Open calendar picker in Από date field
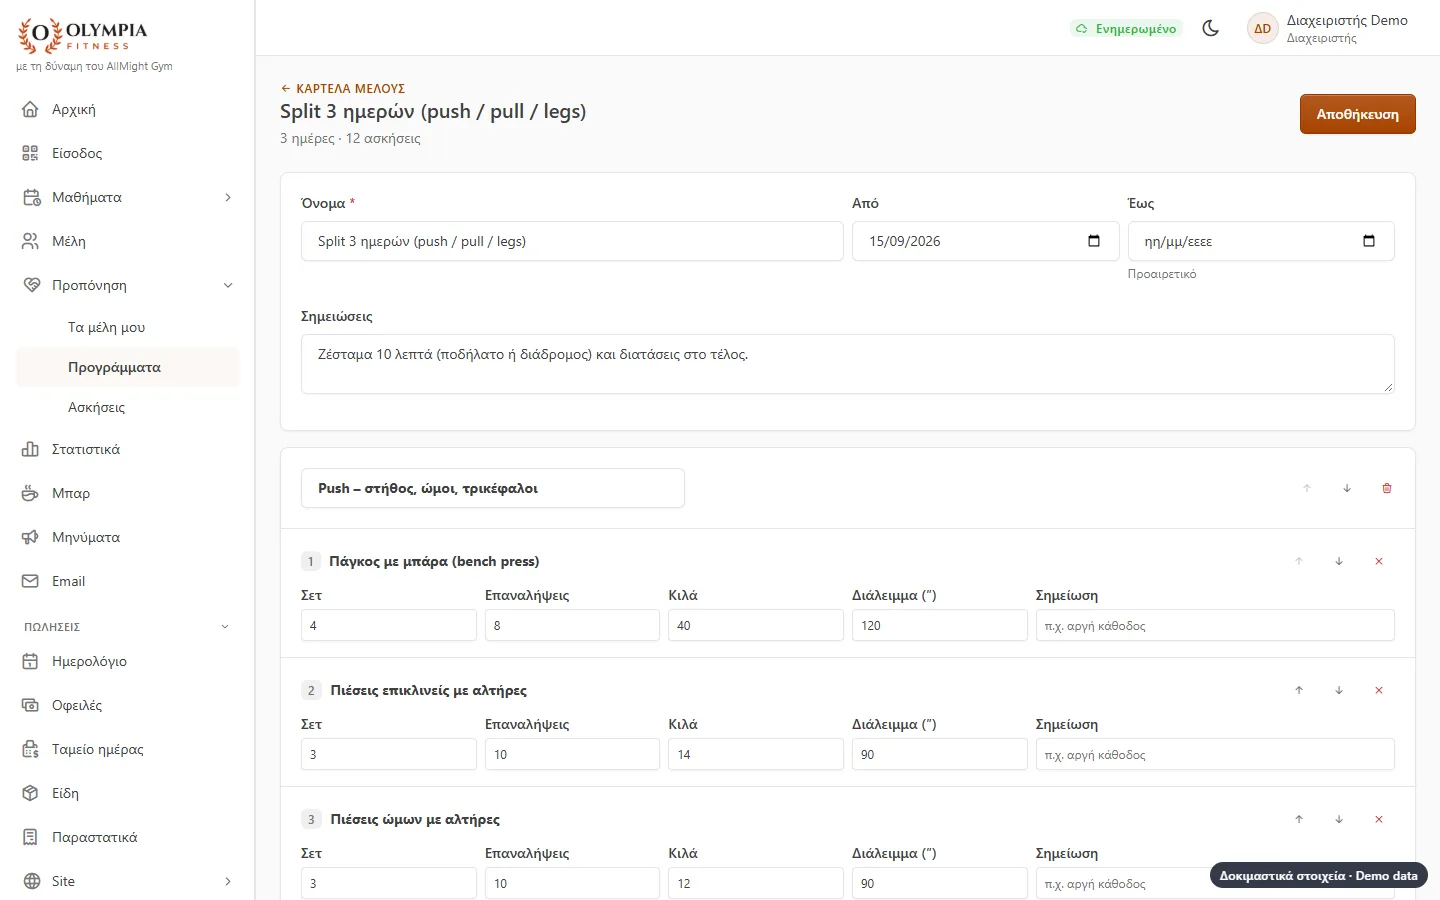1440x900 pixels. pos(1094,241)
